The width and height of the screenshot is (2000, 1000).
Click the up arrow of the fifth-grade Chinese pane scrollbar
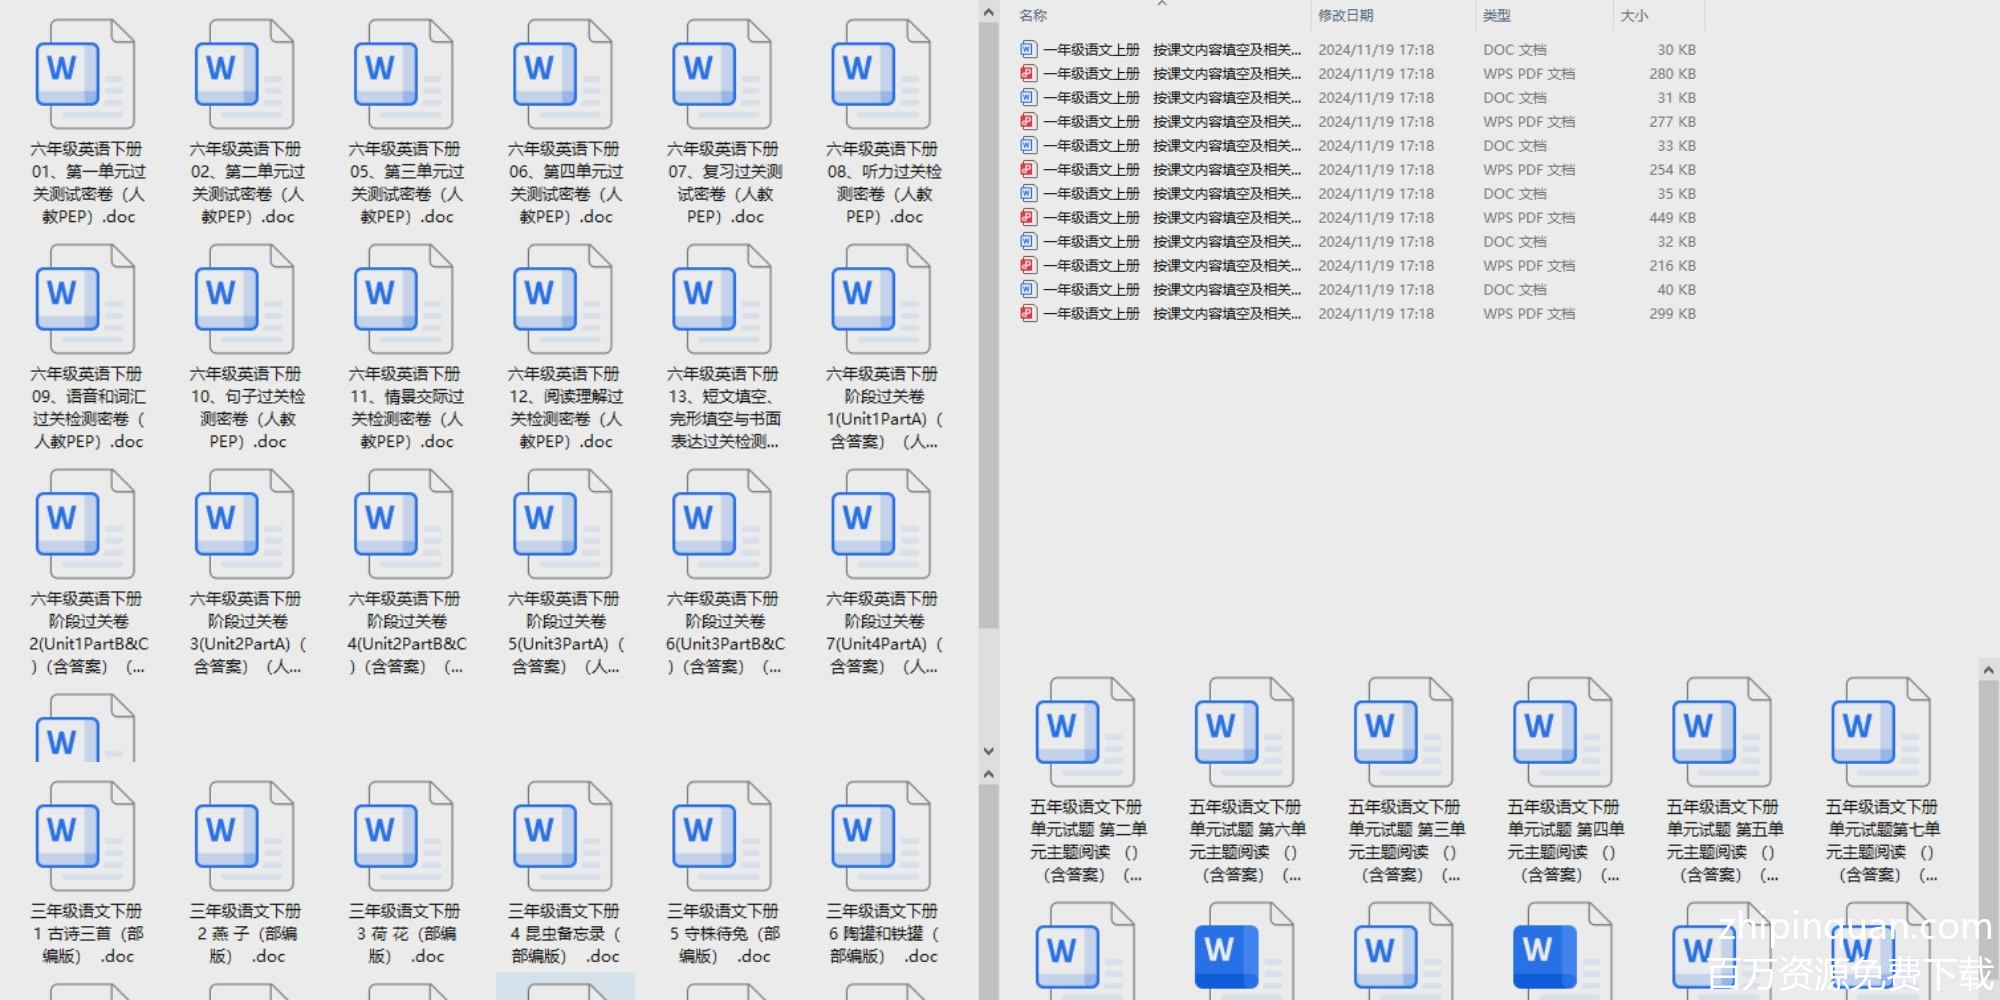click(x=1989, y=670)
